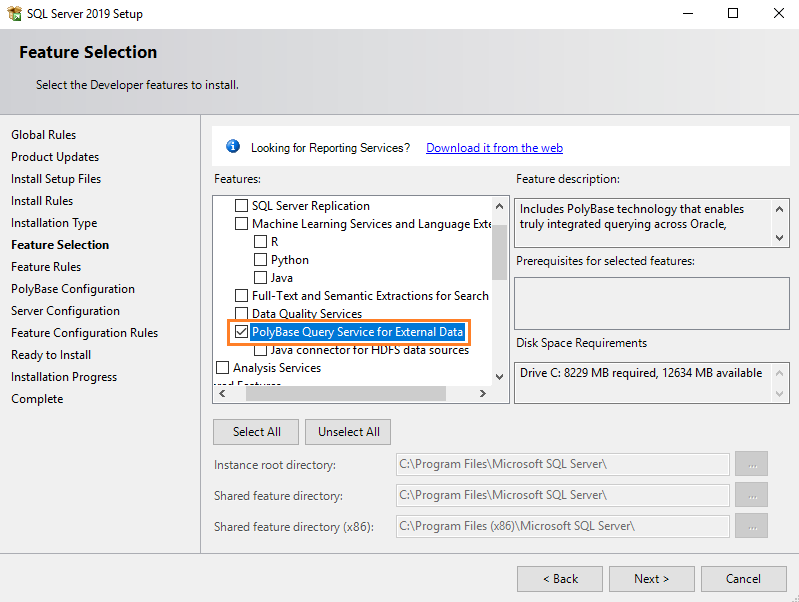
Task: Go Back to previous setup step
Action: 560,579
